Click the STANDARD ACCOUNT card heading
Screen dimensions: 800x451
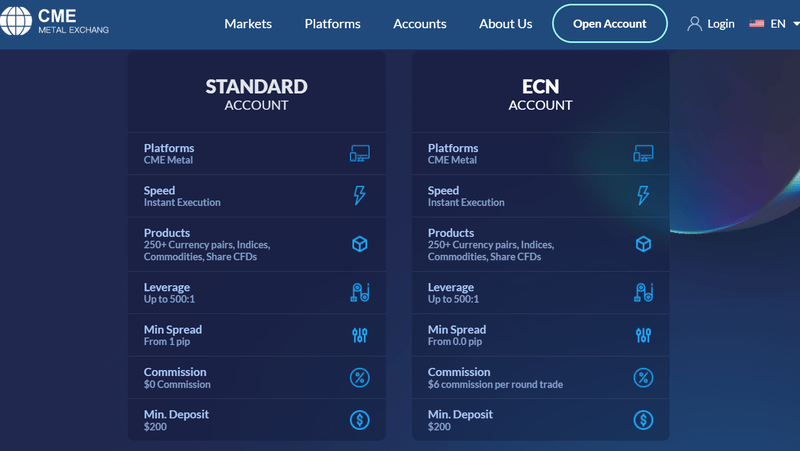(257, 95)
